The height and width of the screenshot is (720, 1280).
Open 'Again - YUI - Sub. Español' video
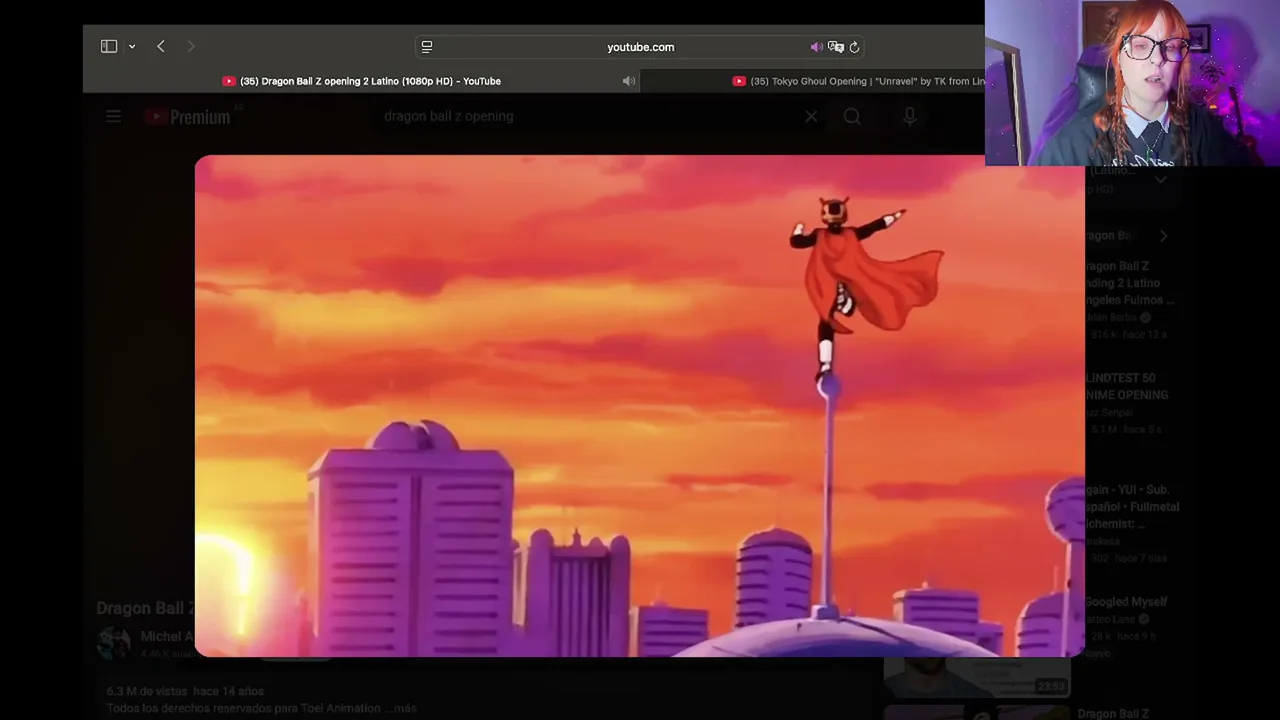coord(1132,507)
